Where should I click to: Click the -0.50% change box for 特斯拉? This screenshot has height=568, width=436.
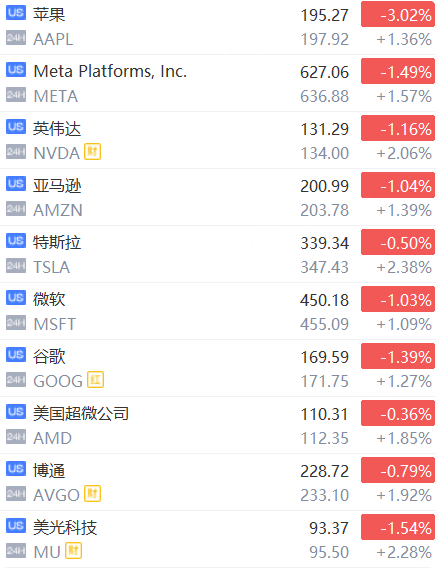tap(398, 242)
